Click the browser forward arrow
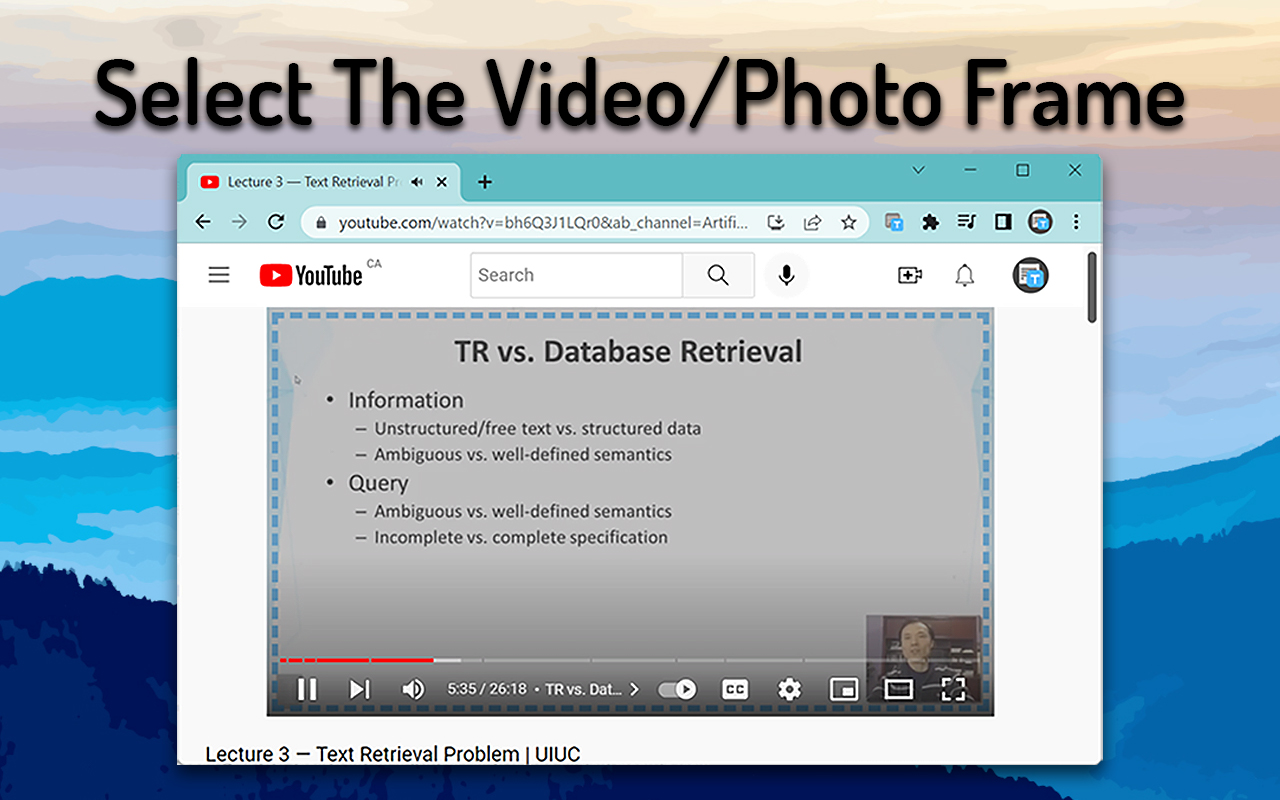The width and height of the screenshot is (1280, 800). pyautogui.click(x=239, y=222)
